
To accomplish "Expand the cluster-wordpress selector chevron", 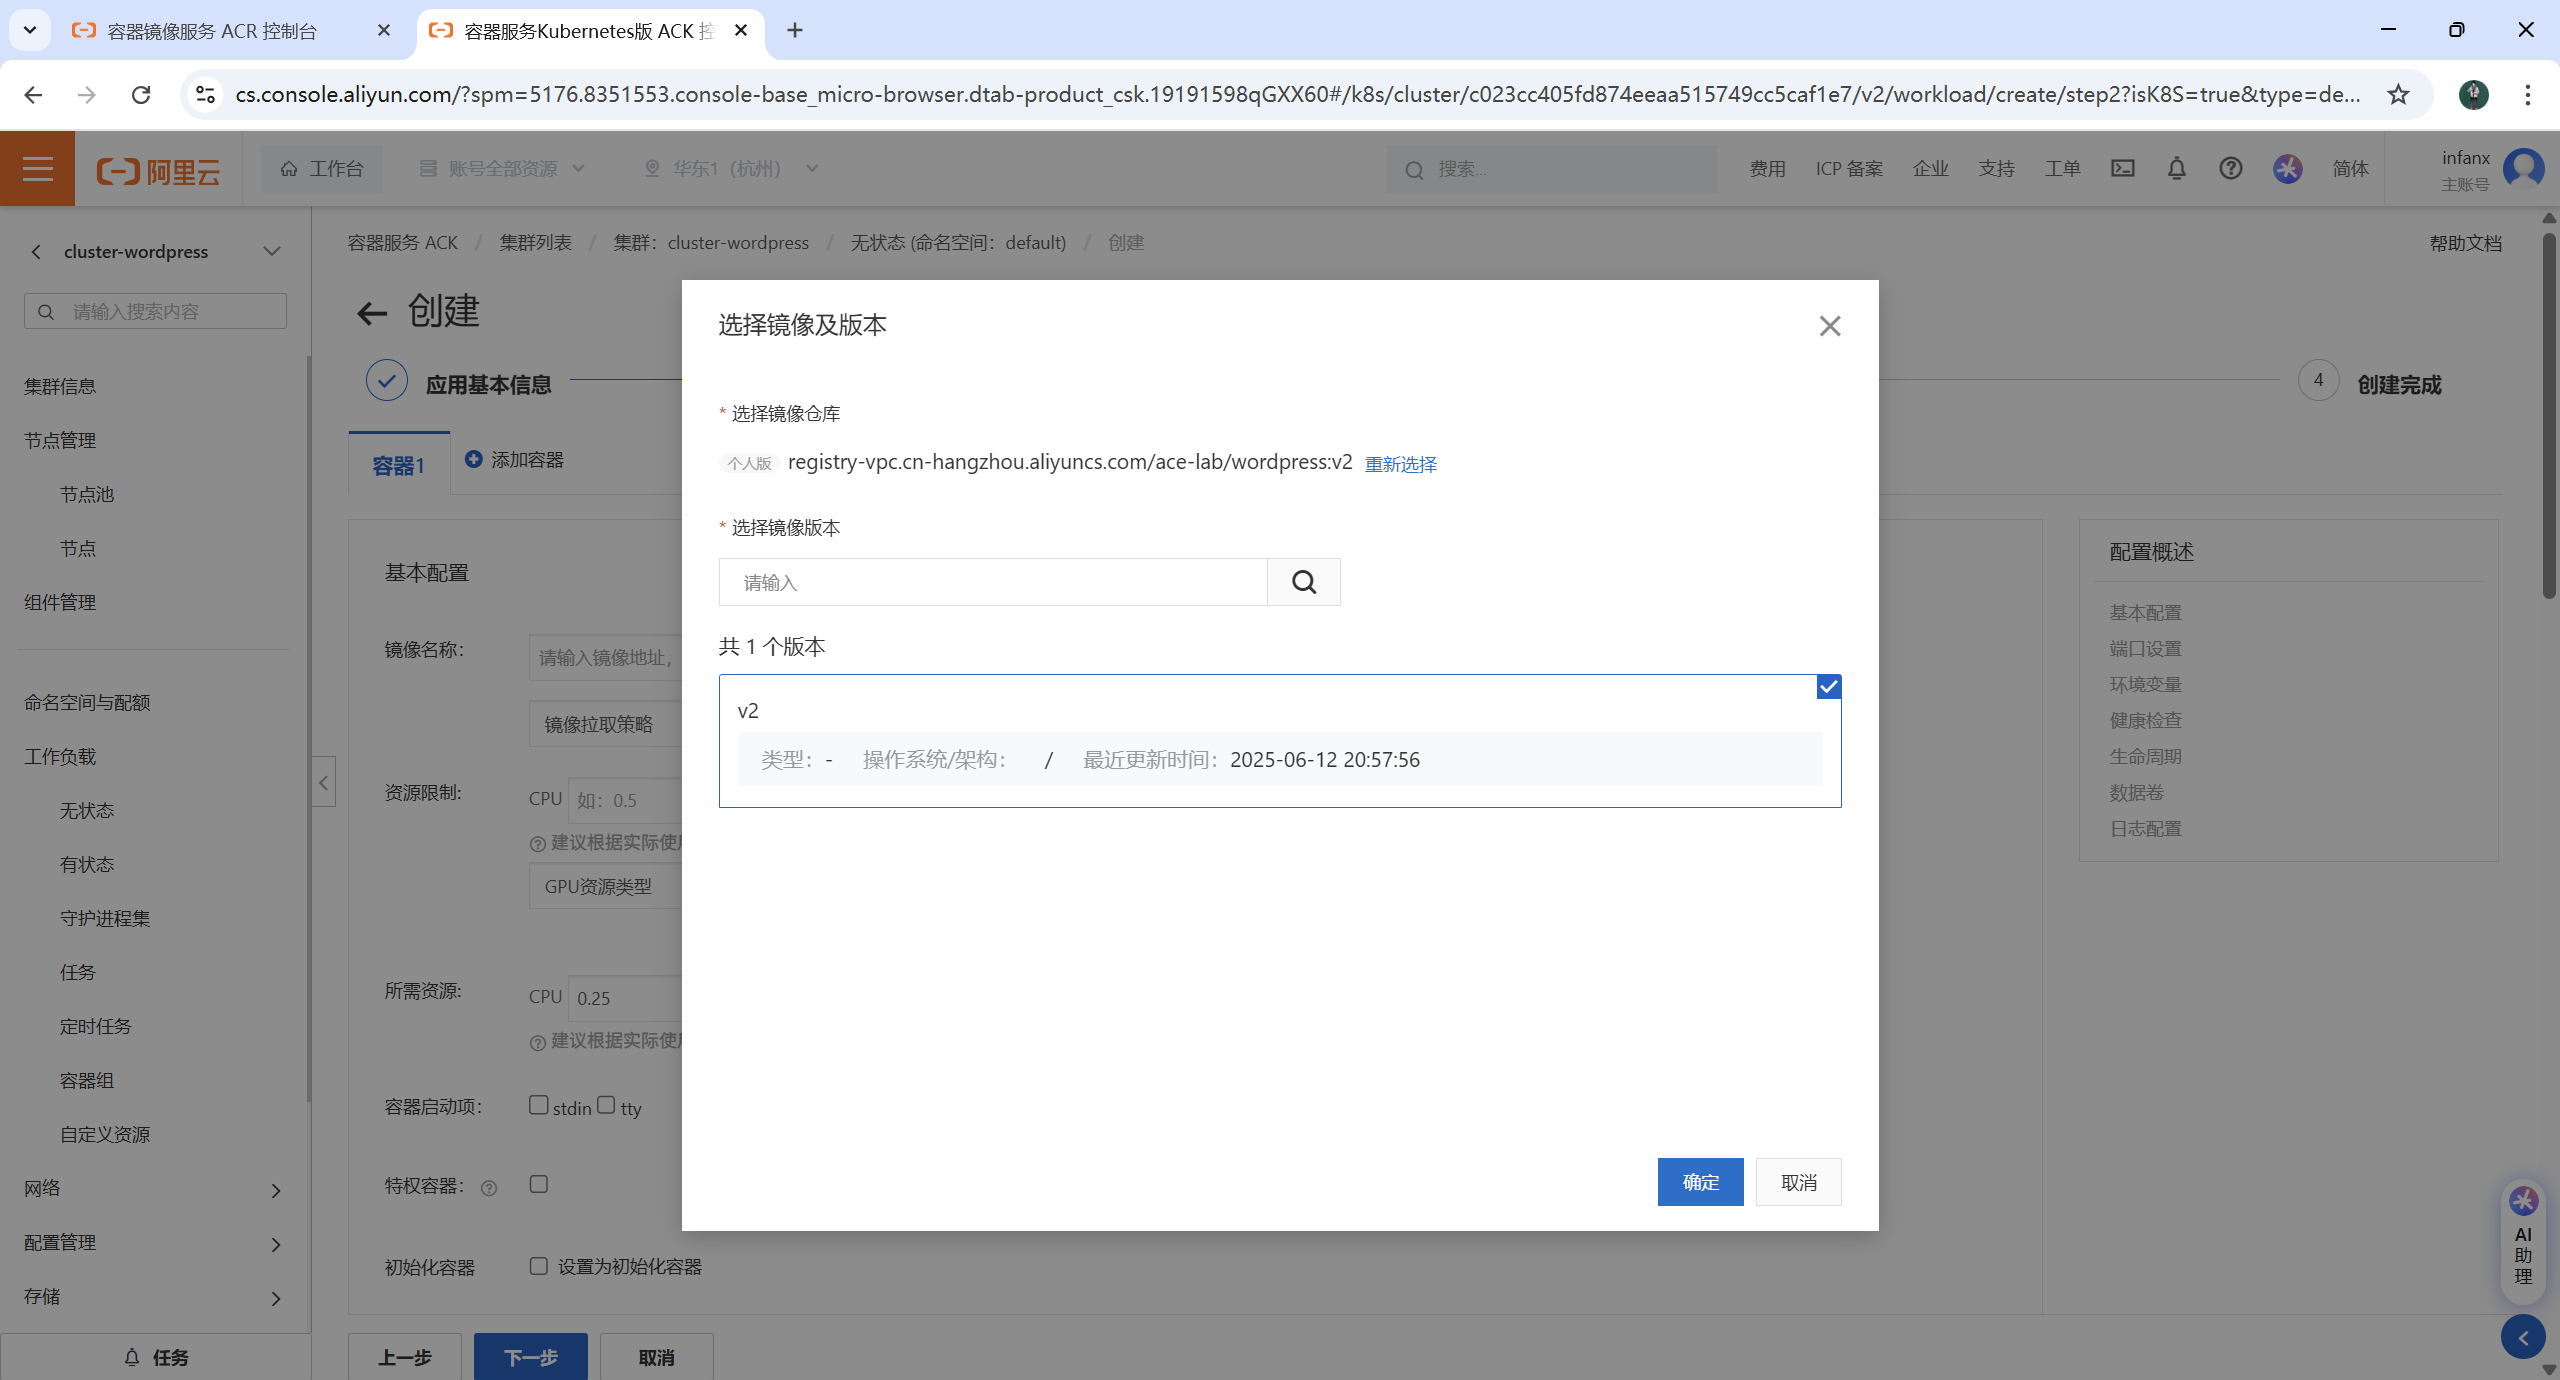I will [x=272, y=252].
